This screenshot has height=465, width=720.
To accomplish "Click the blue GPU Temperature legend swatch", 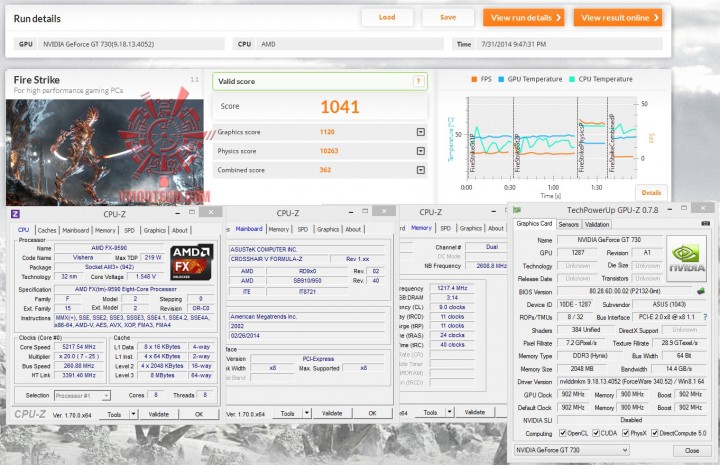I will coord(501,79).
